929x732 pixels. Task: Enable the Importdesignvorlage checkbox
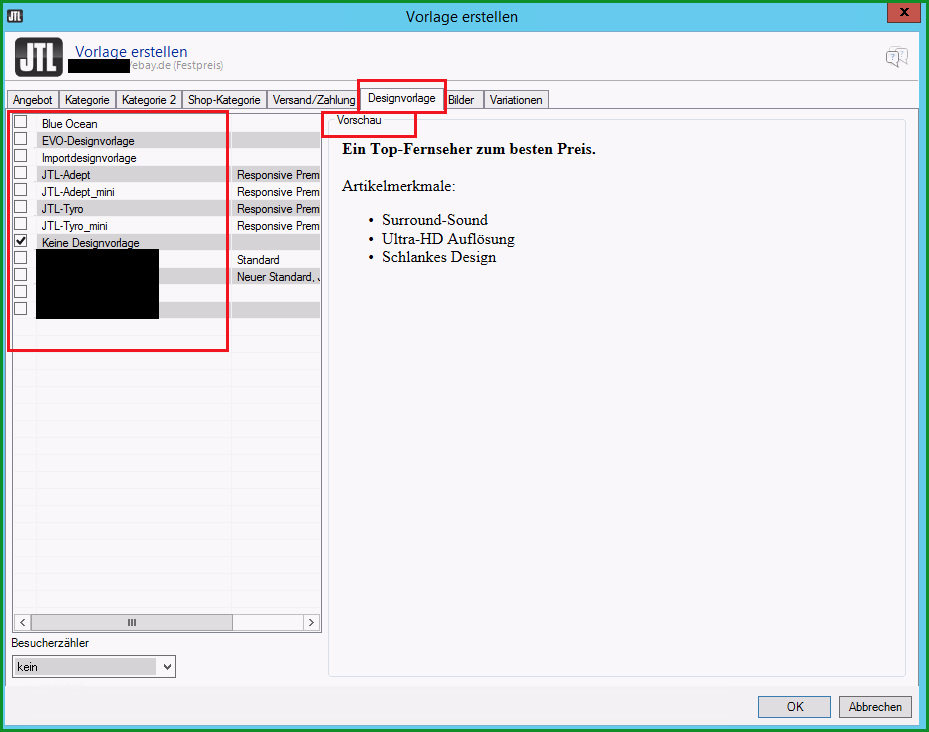21,156
